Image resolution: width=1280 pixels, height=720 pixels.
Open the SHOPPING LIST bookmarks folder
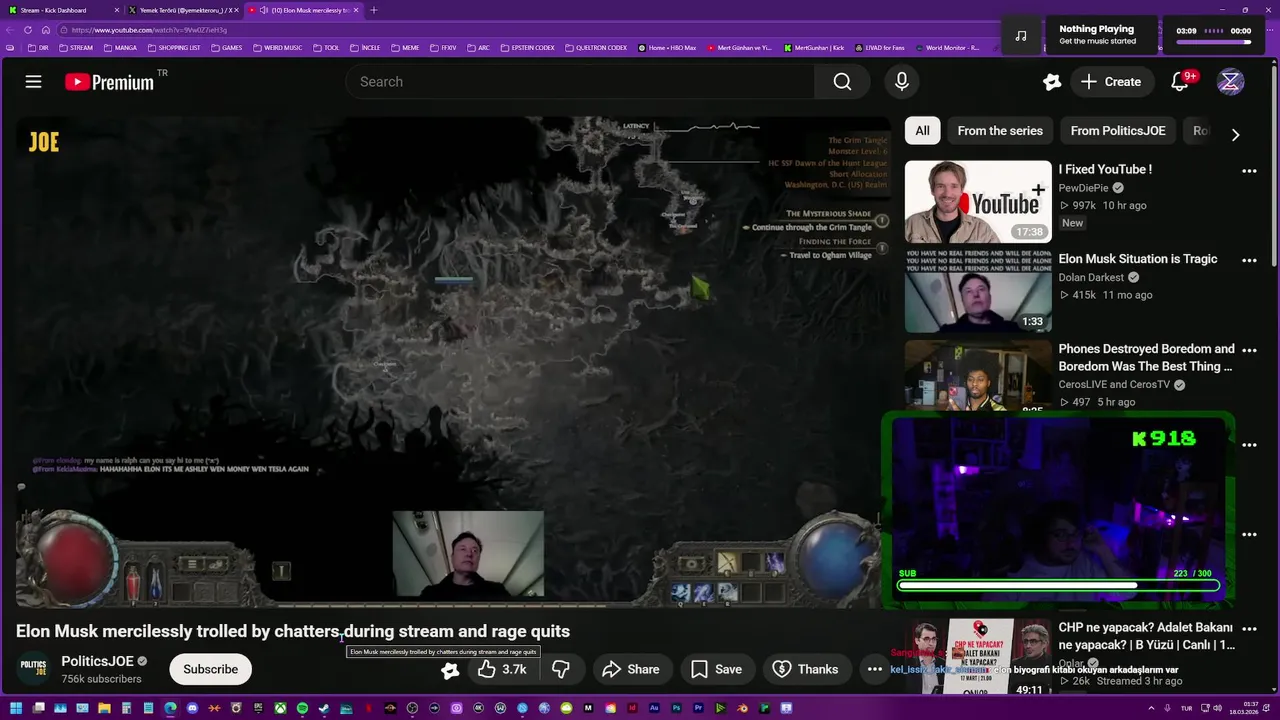174,48
